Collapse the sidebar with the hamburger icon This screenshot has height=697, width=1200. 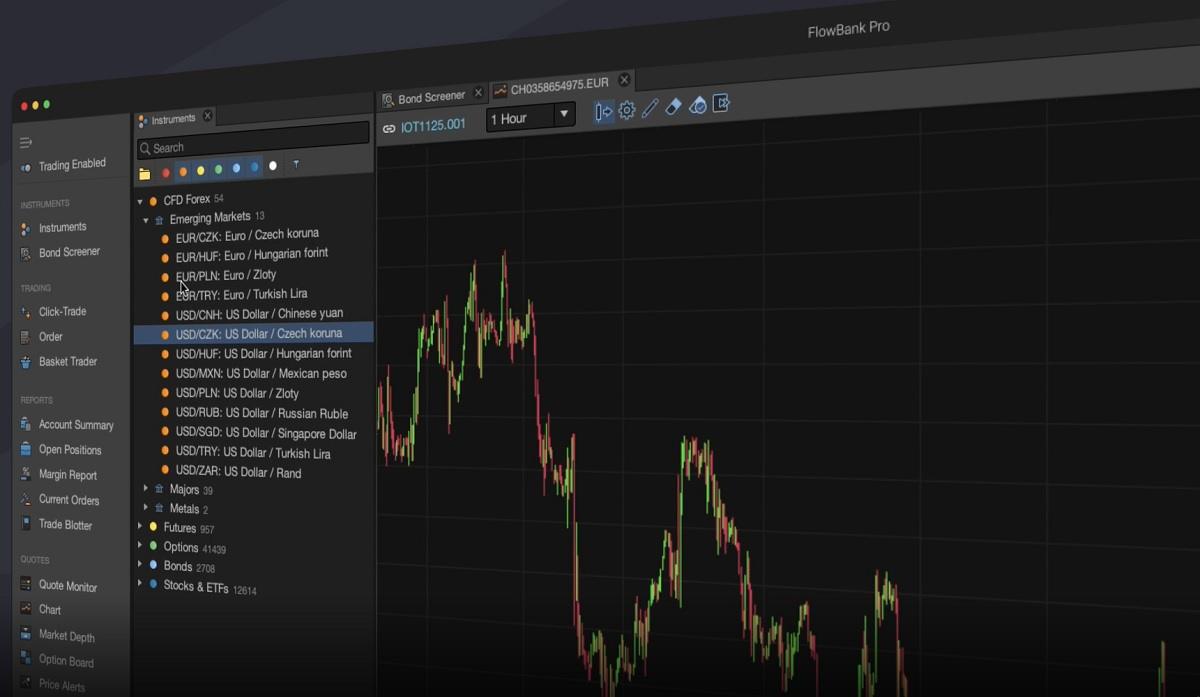(x=26, y=143)
